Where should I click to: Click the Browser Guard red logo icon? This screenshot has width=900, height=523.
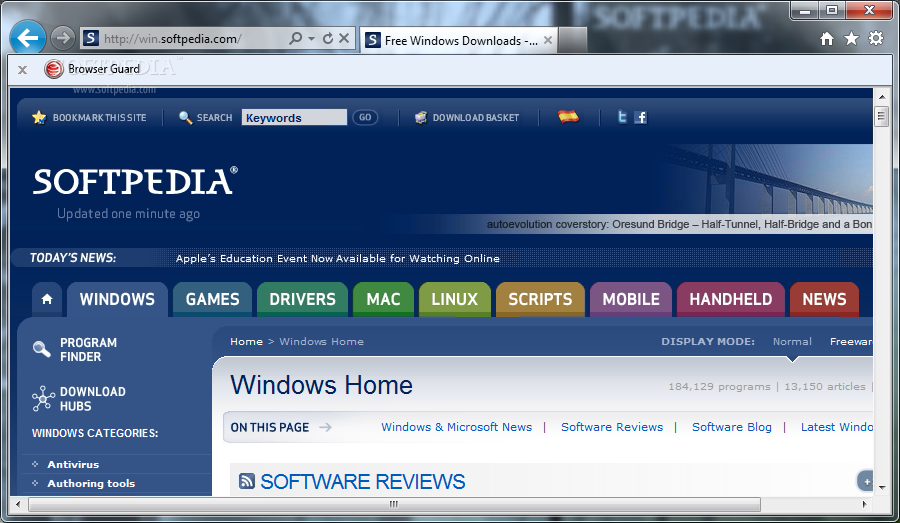(x=53, y=69)
